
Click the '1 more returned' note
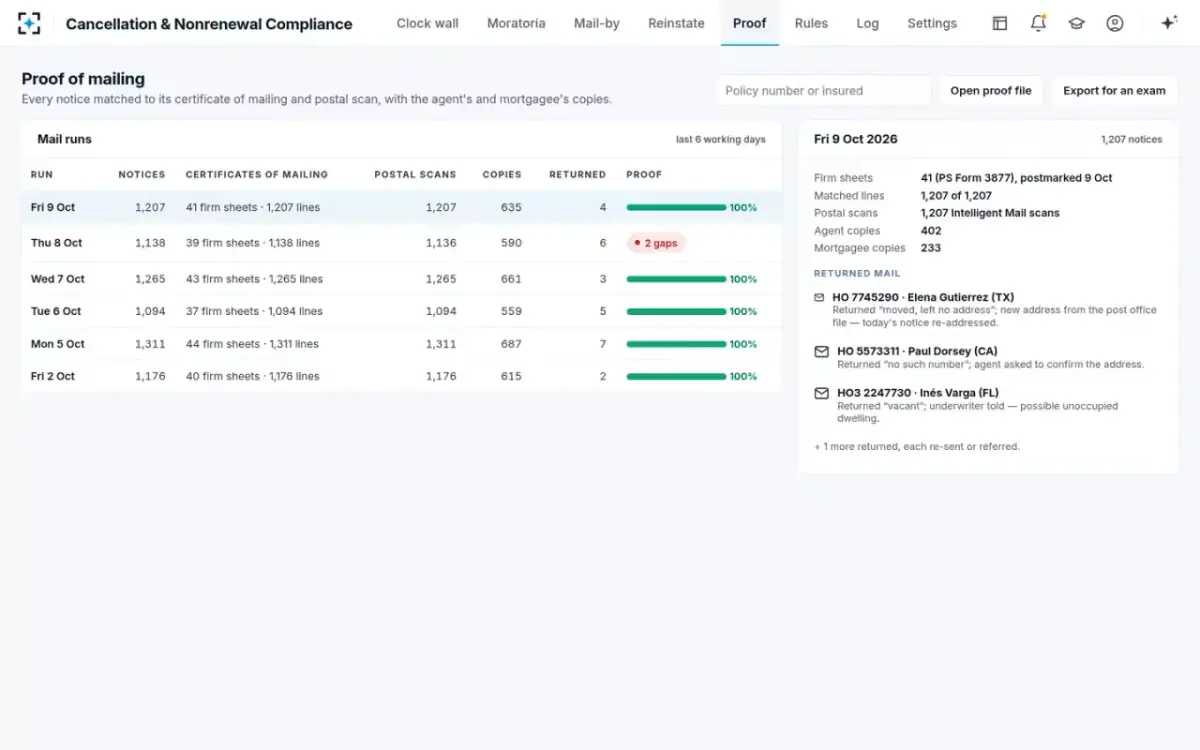917,447
